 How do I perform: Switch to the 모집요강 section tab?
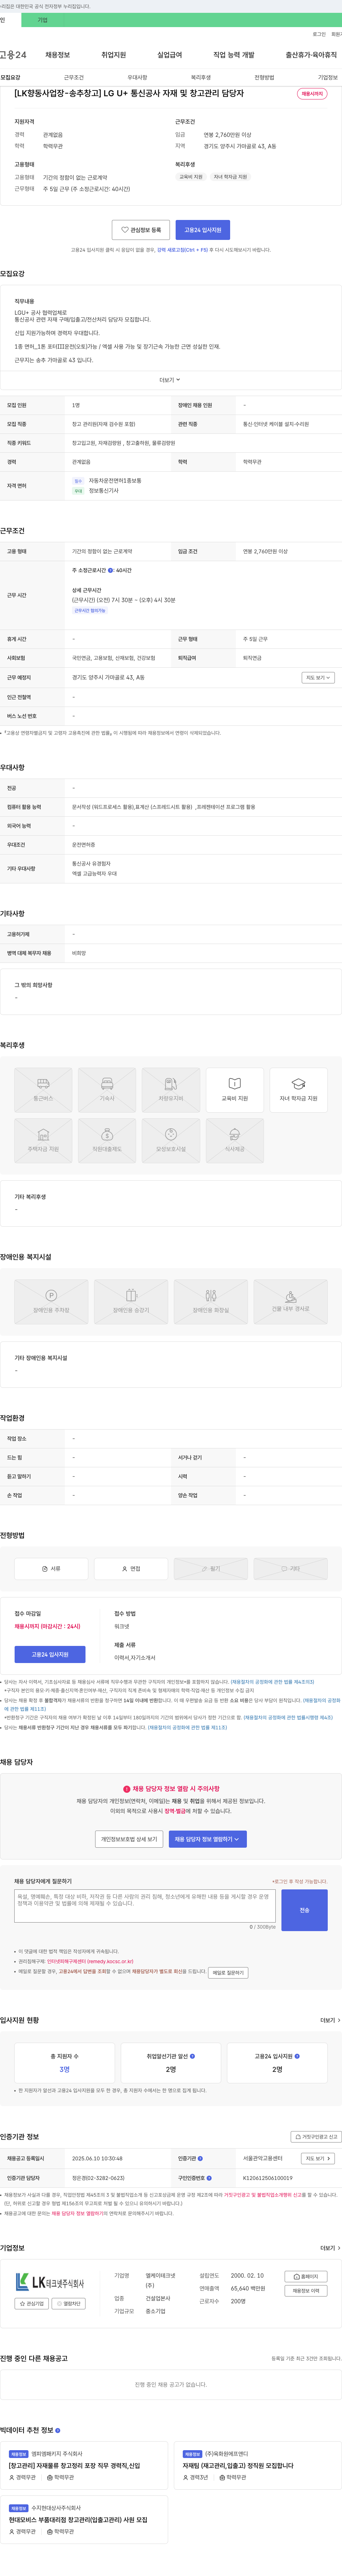[10, 77]
